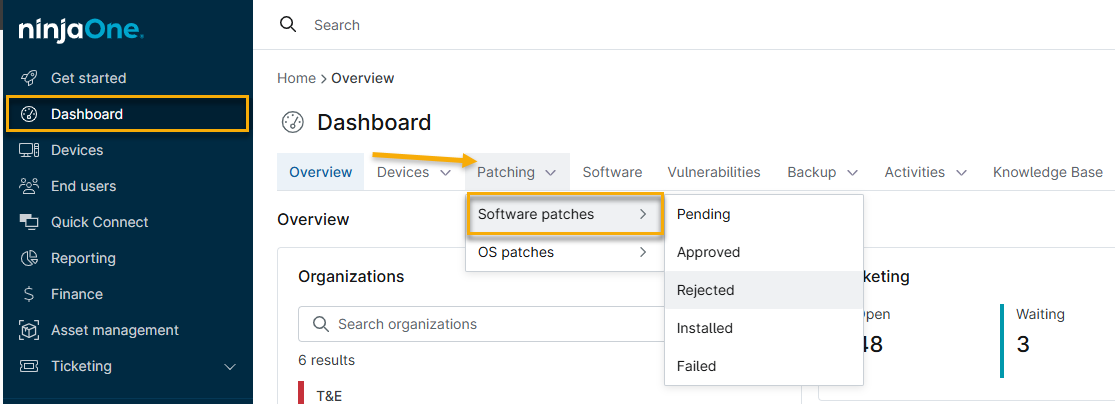The width and height of the screenshot is (1115, 404).
Task: Click the Home breadcrumb link
Action: click(x=296, y=78)
